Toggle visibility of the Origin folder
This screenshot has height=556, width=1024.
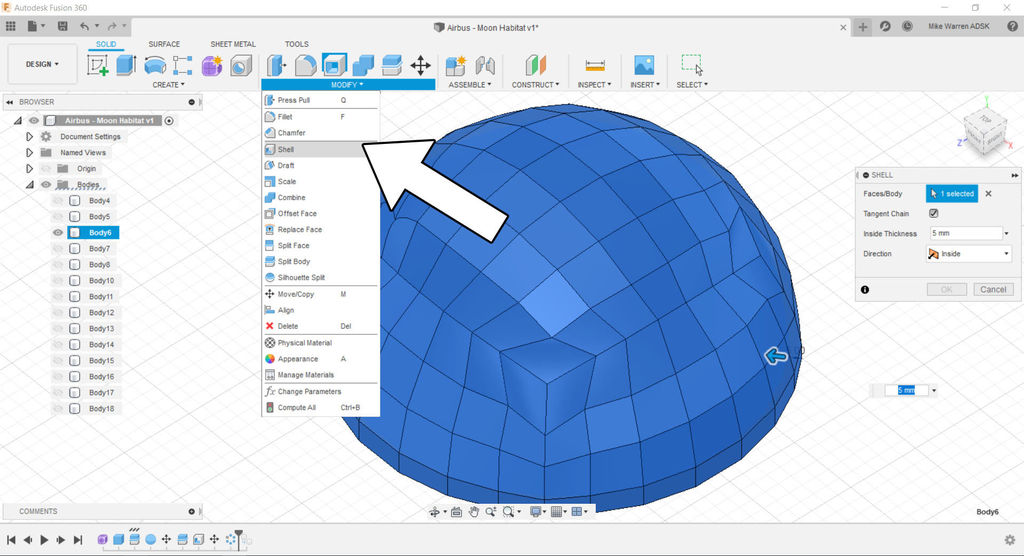coord(46,169)
